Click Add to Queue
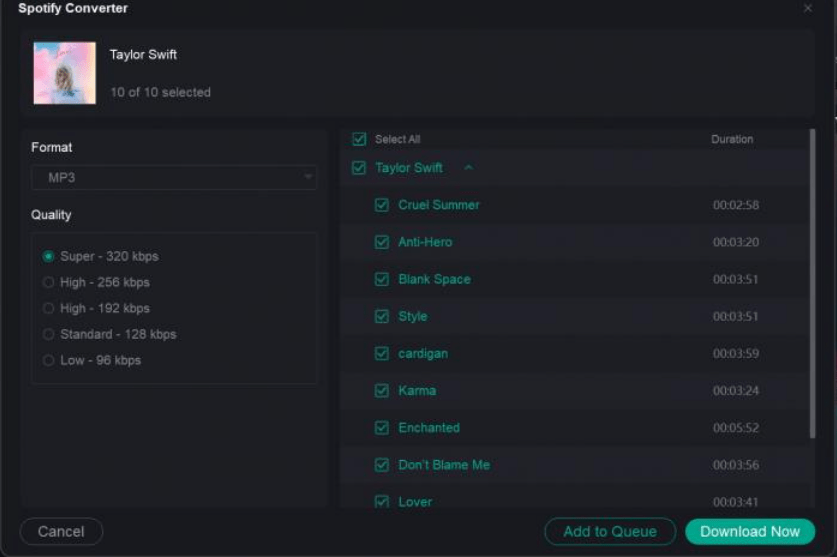The width and height of the screenshot is (837, 557). pos(610,532)
